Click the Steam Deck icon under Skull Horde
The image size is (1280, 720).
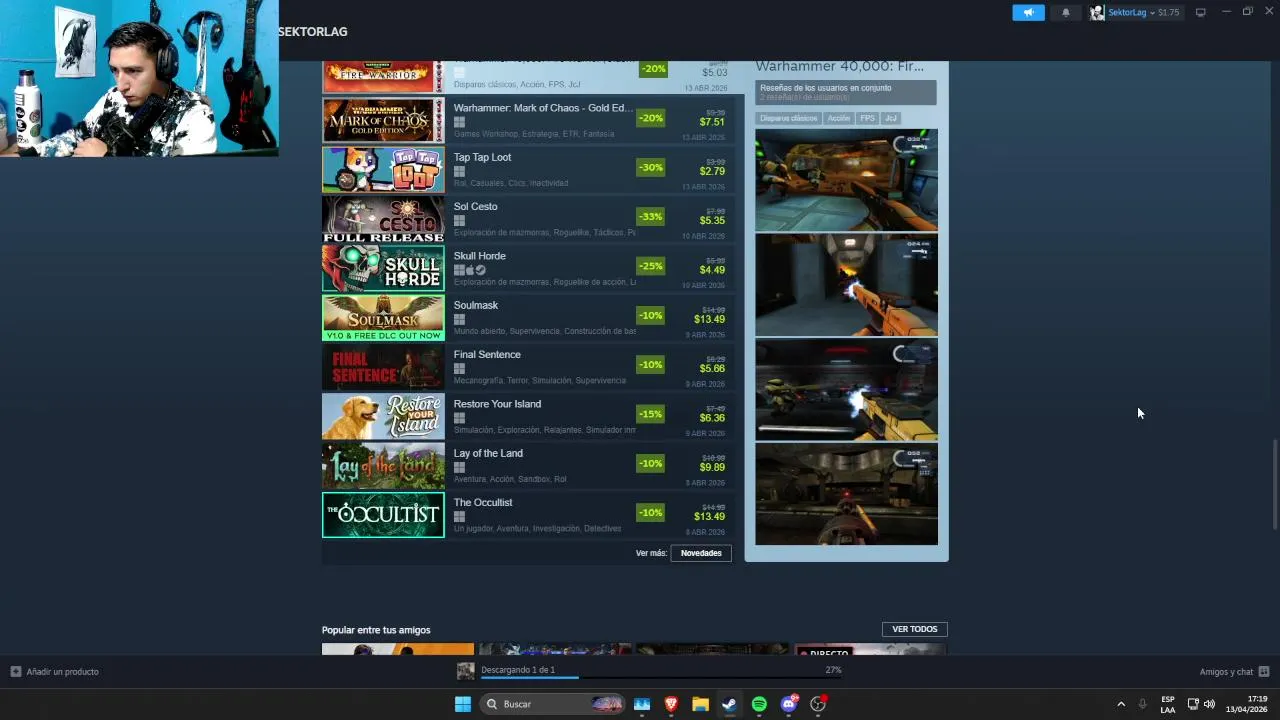click(x=481, y=270)
